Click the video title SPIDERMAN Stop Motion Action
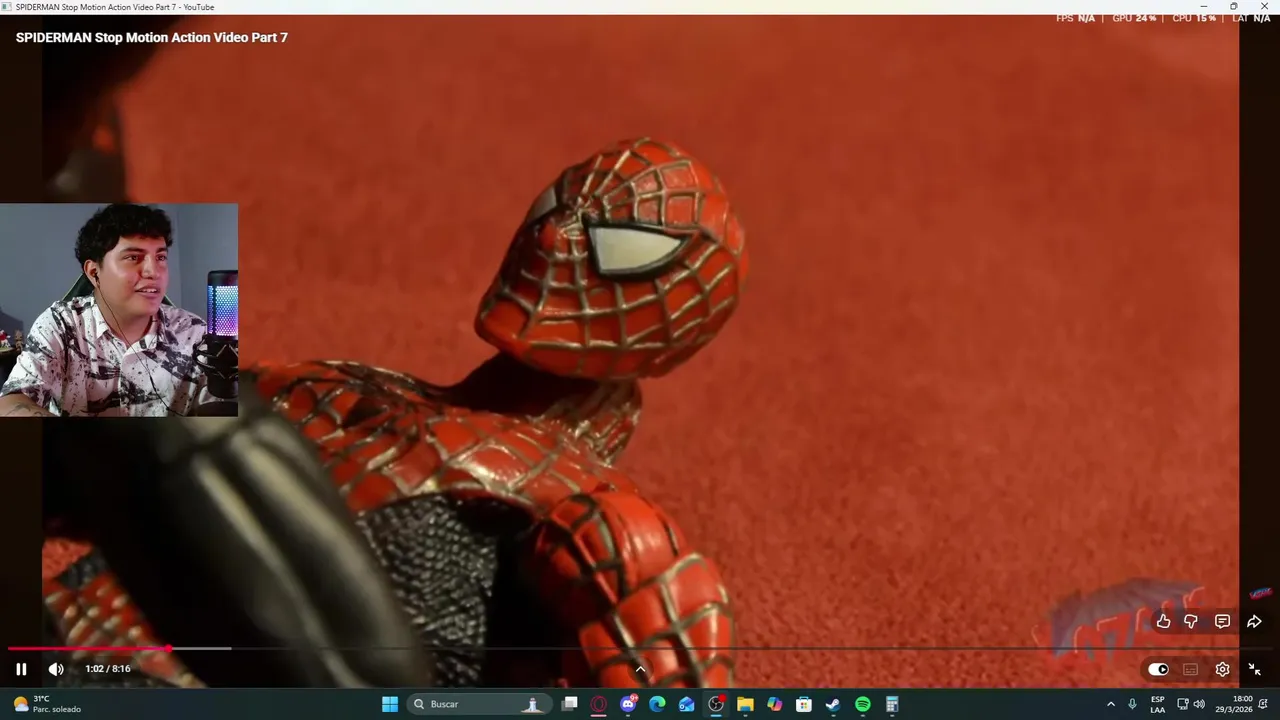Image resolution: width=1280 pixels, height=720 pixels. (x=152, y=37)
